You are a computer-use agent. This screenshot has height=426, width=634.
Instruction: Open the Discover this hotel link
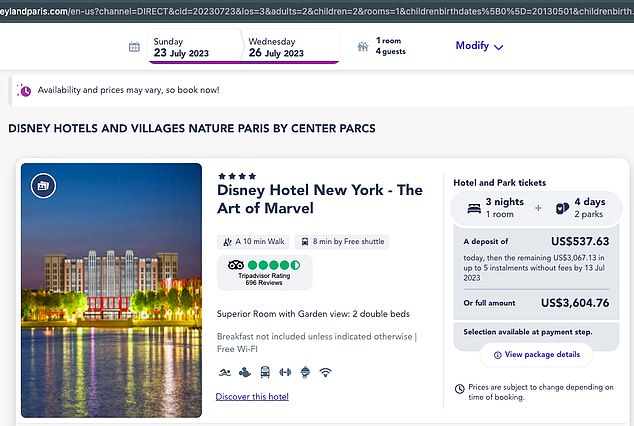(252, 396)
